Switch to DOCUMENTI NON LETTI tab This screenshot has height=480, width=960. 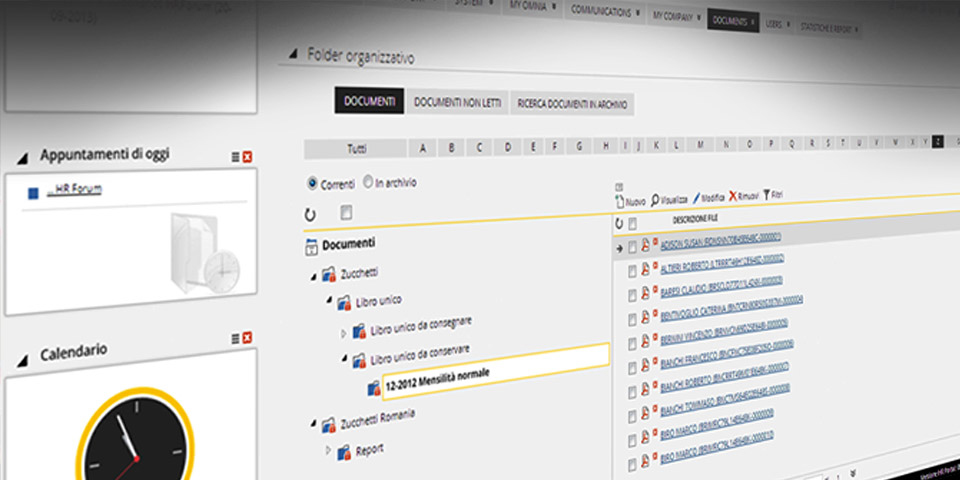(457, 102)
